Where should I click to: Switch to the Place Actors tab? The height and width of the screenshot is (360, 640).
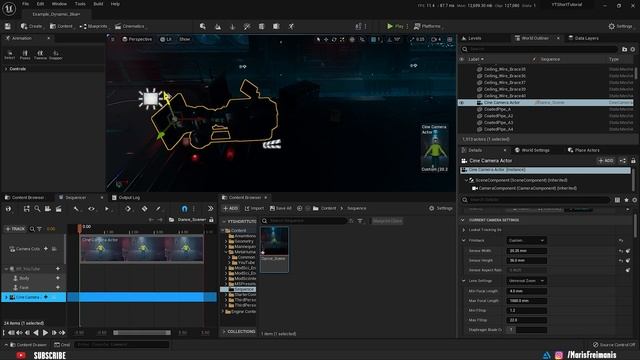pos(583,150)
